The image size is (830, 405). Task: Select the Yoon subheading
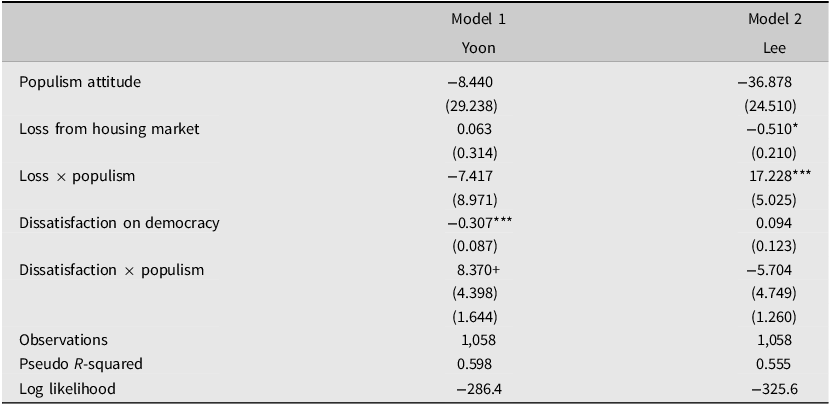479,48
